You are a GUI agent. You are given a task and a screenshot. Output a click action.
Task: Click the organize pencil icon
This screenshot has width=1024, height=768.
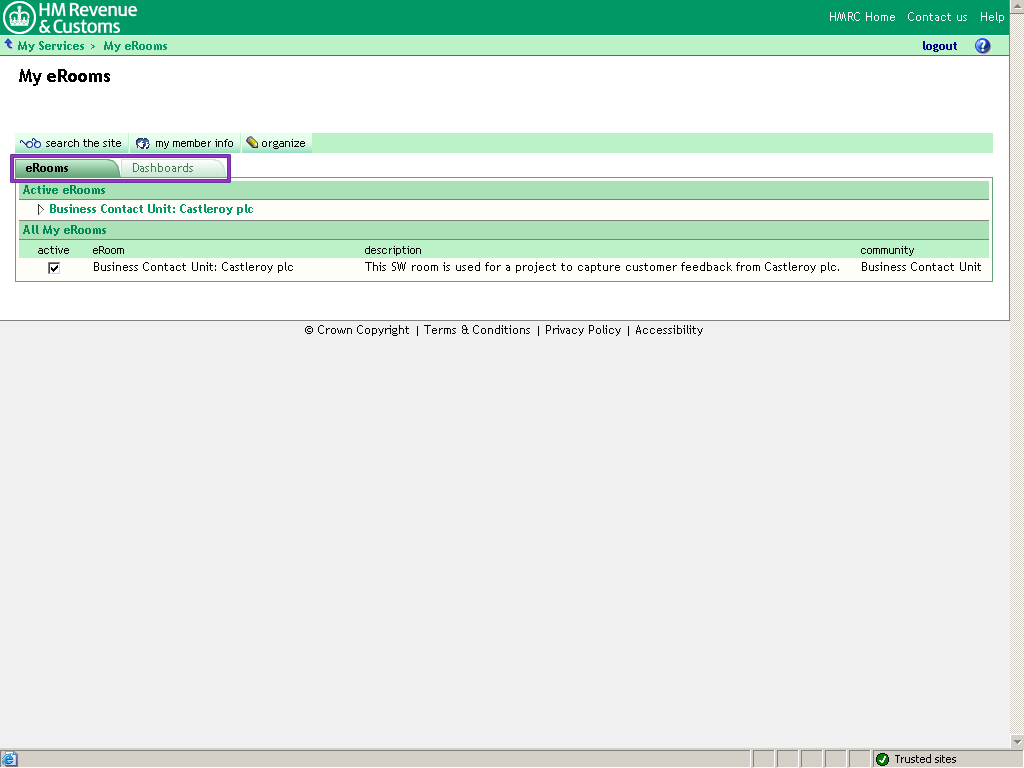tap(252, 143)
